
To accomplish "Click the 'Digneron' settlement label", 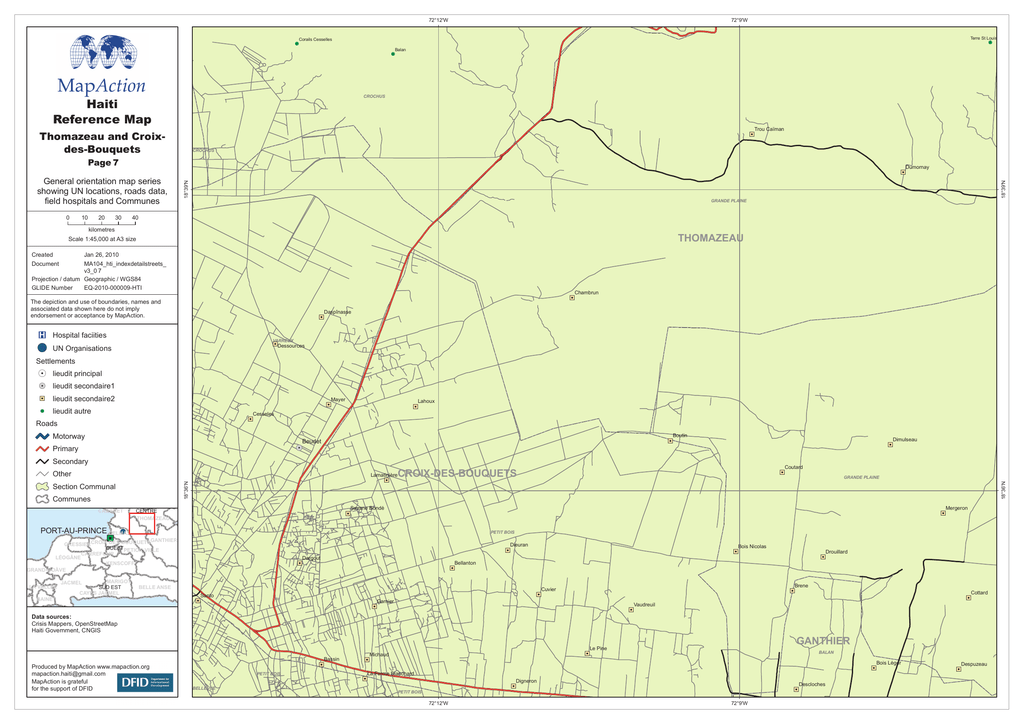I will tap(526, 681).
